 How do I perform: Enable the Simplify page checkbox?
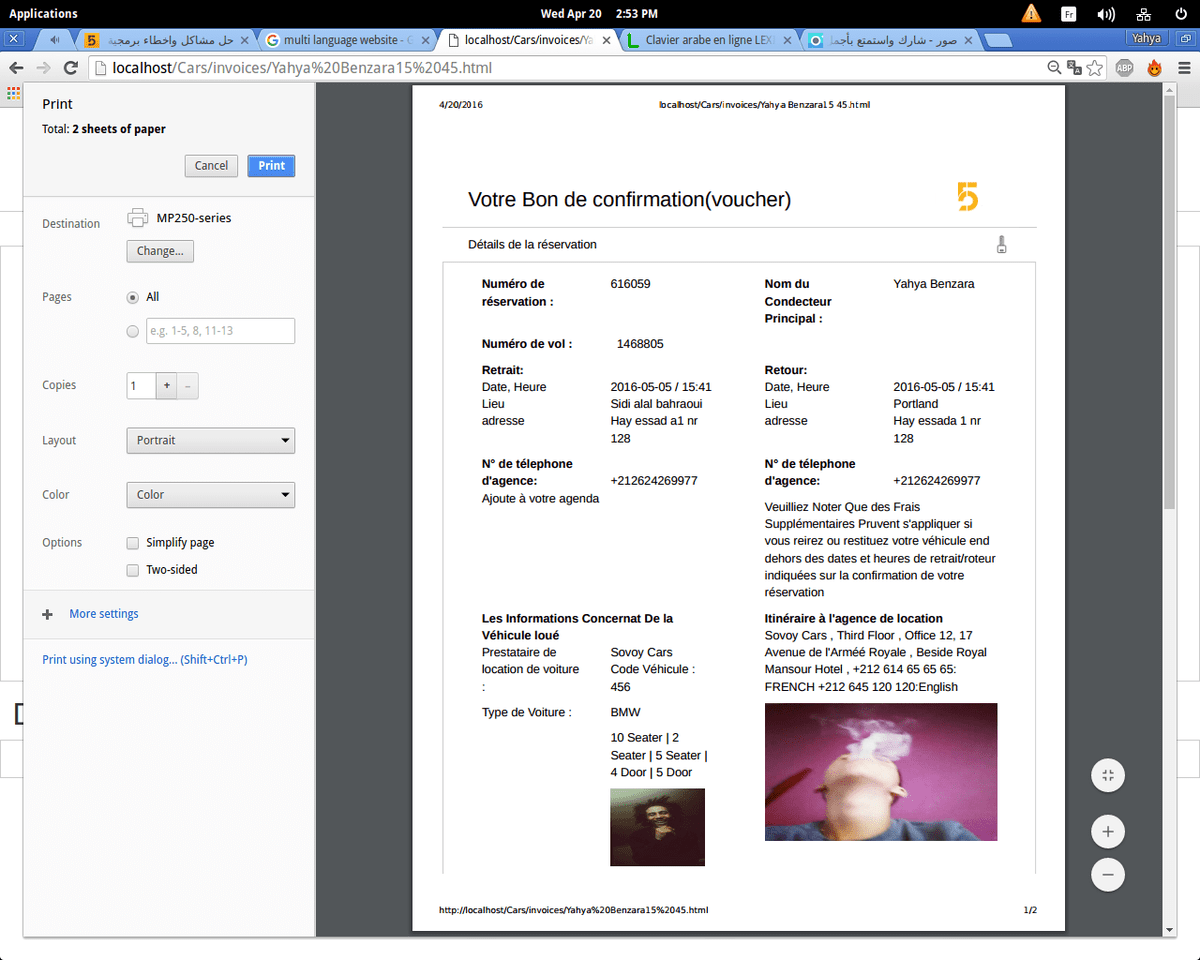132,543
